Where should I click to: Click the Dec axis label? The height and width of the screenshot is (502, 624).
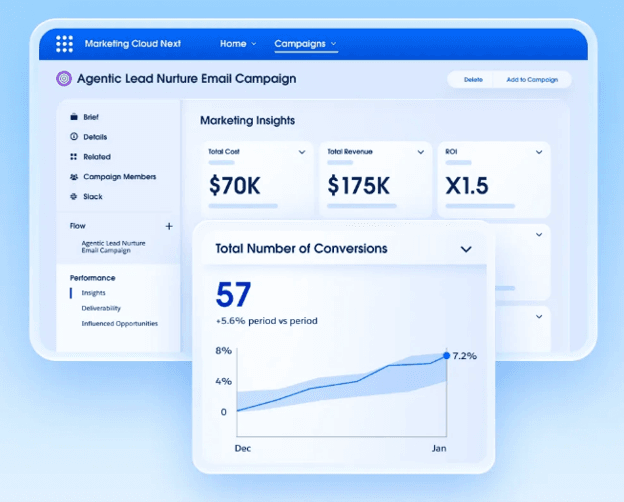click(x=243, y=448)
